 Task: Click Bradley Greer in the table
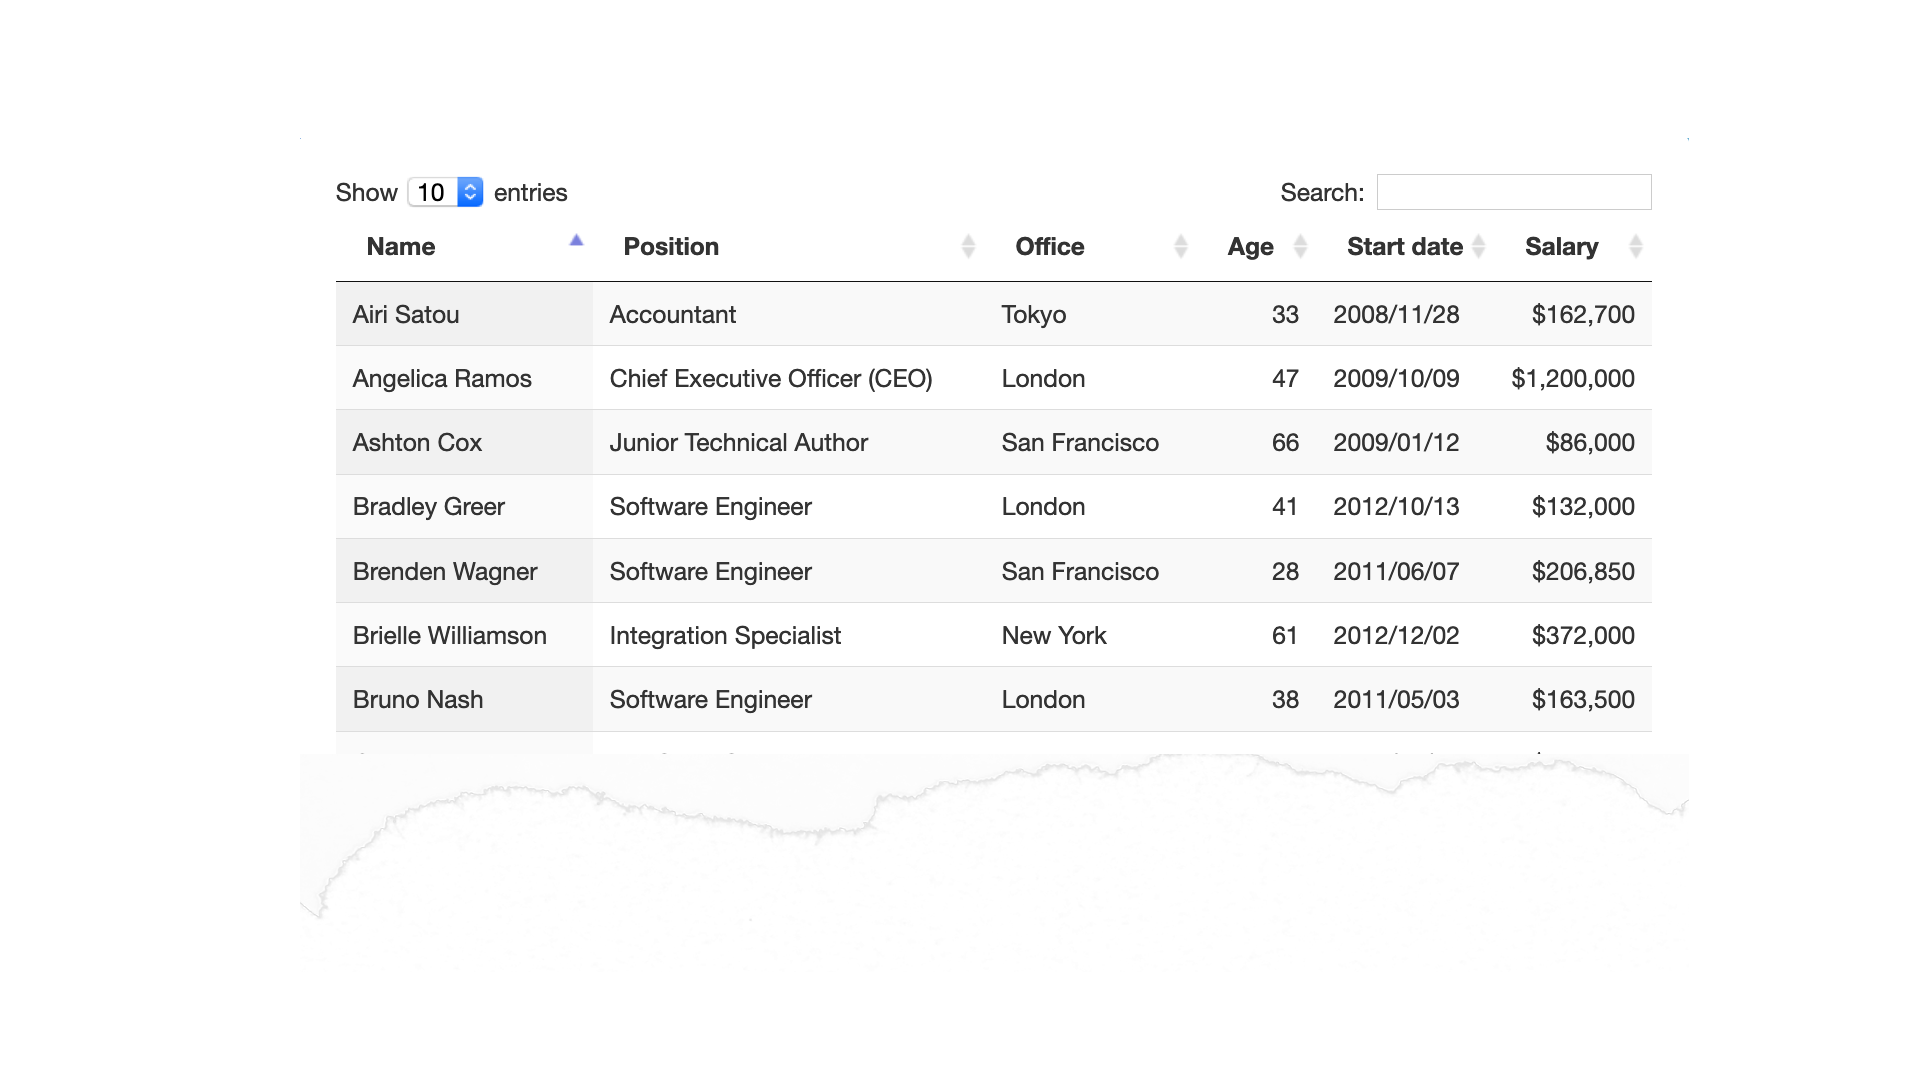click(428, 507)
